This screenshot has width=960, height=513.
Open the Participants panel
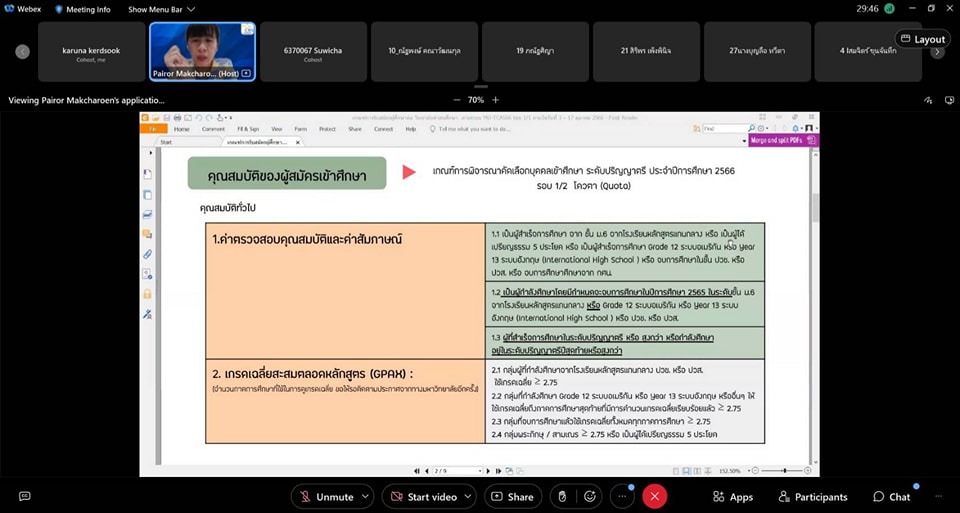[x=809, y=497]
